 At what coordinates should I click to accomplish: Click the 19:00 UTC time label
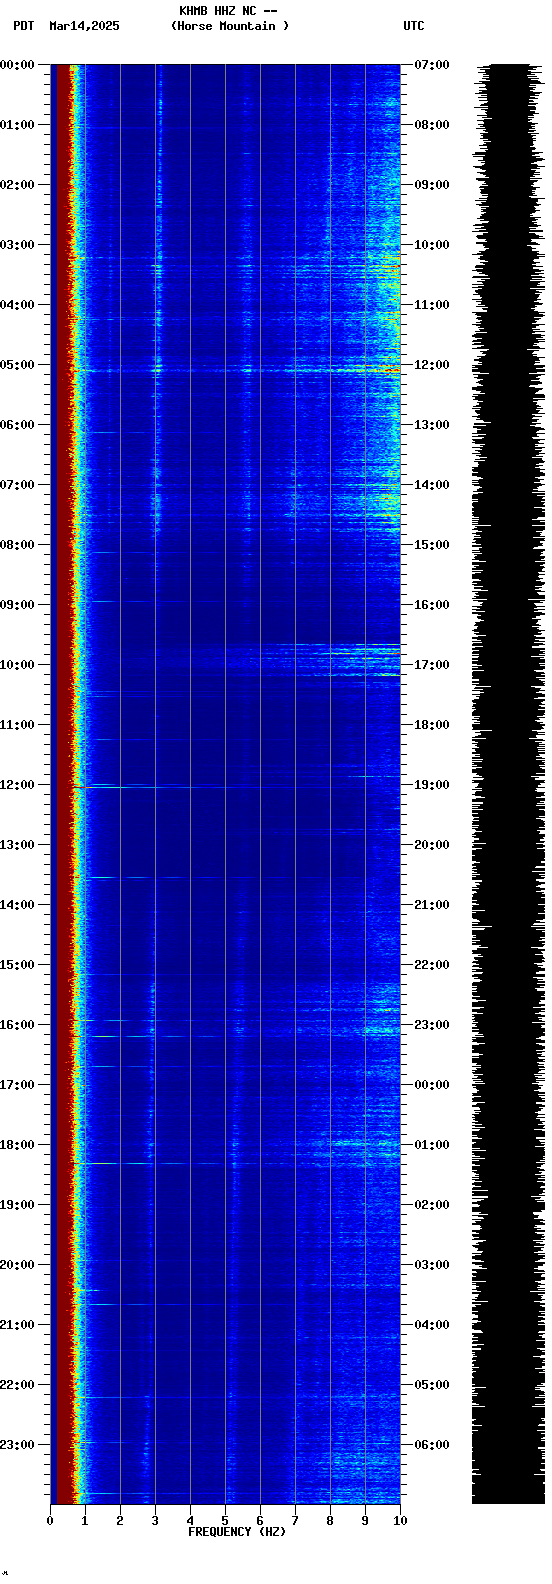click(x=432, y=785)
